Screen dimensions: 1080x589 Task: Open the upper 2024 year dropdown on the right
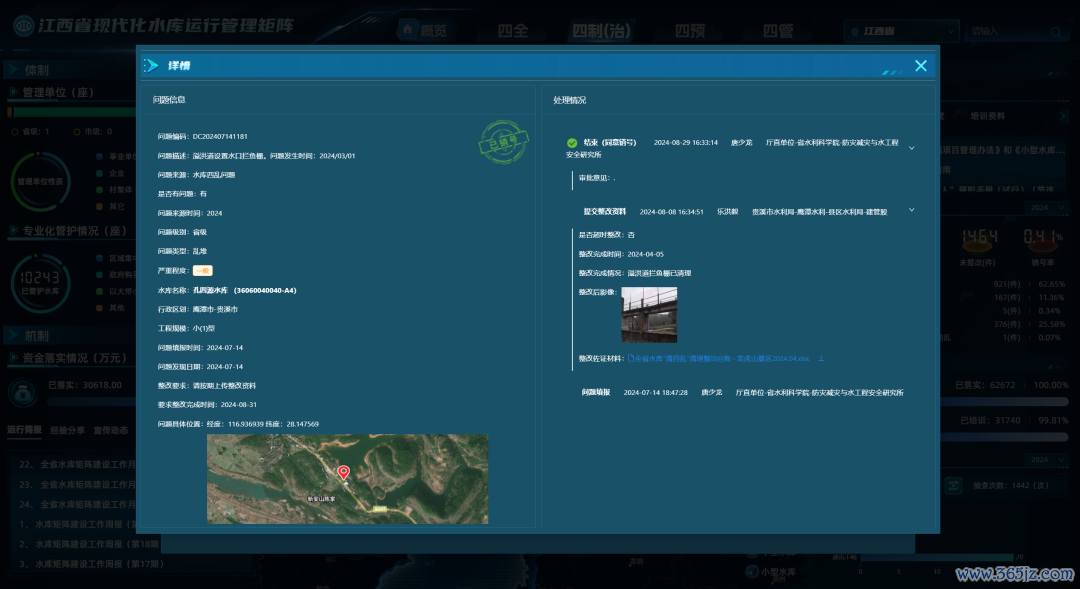click(x=1047, y=207)
